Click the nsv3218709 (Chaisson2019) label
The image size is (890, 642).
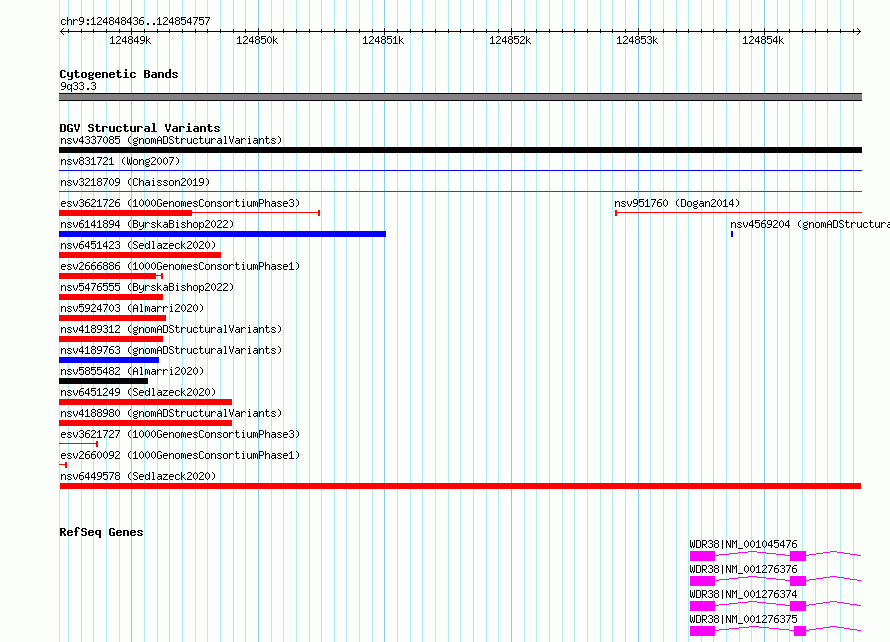[x=135, y=182]
